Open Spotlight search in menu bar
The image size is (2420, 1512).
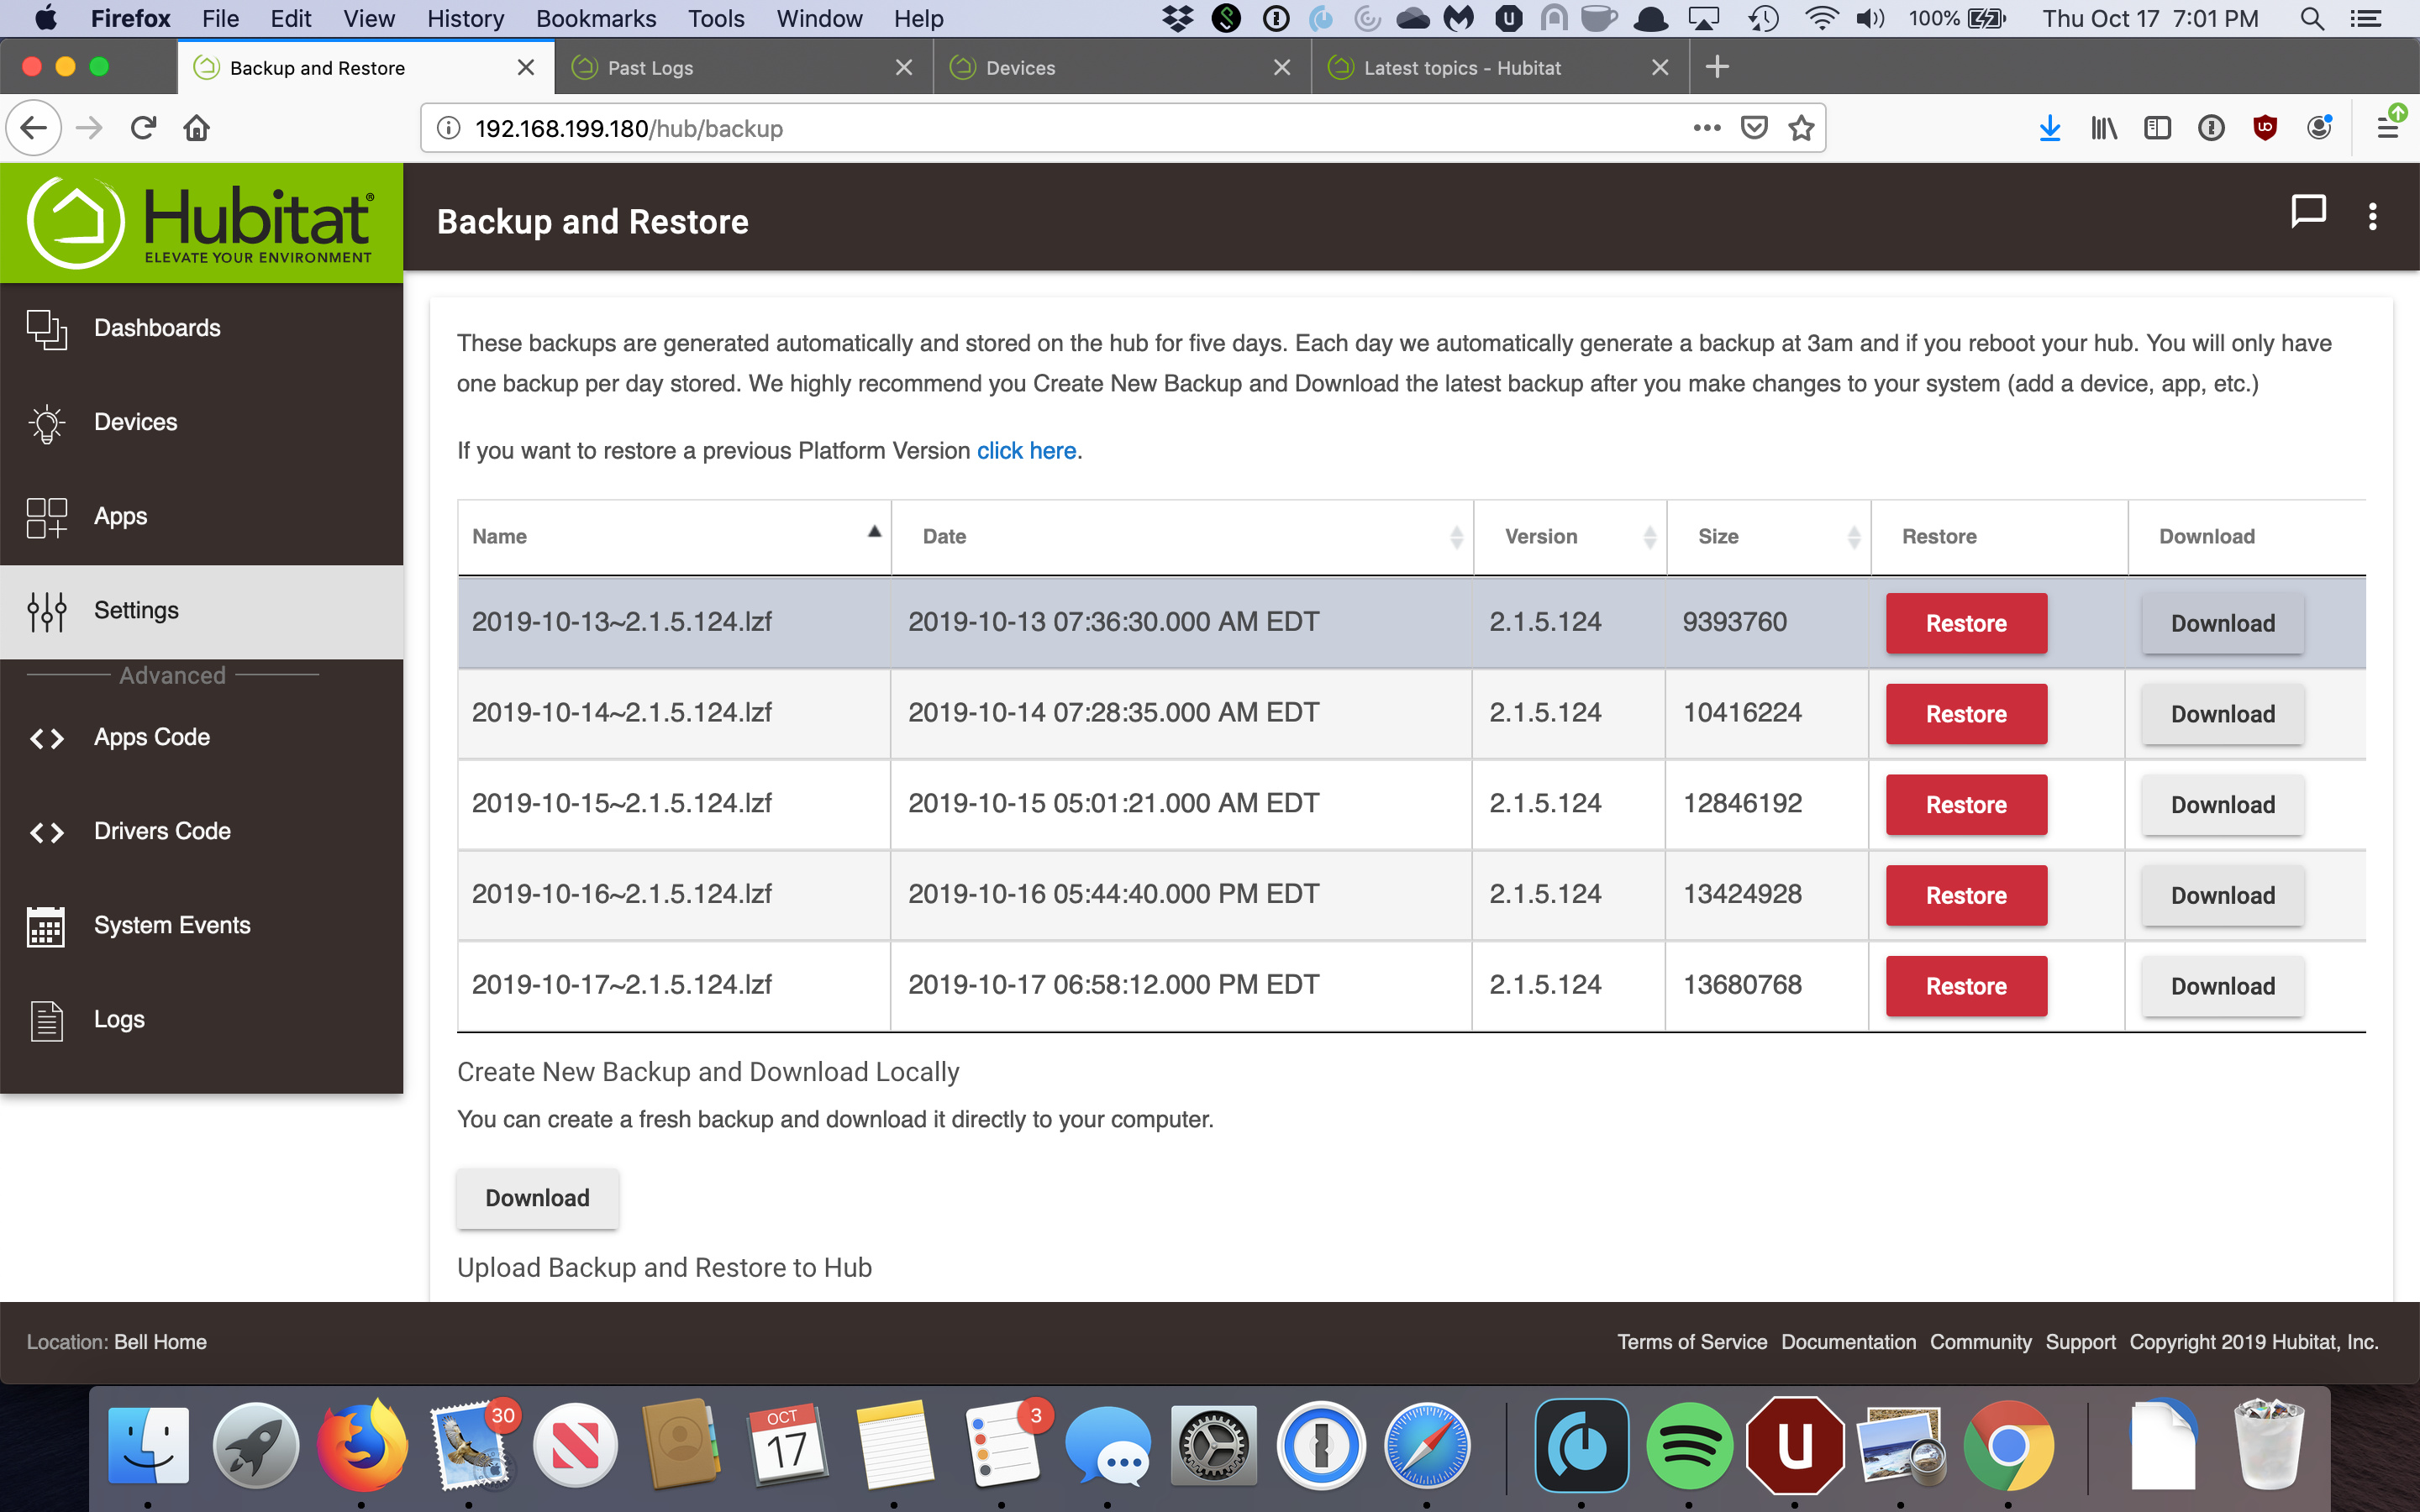(2311, 18)
